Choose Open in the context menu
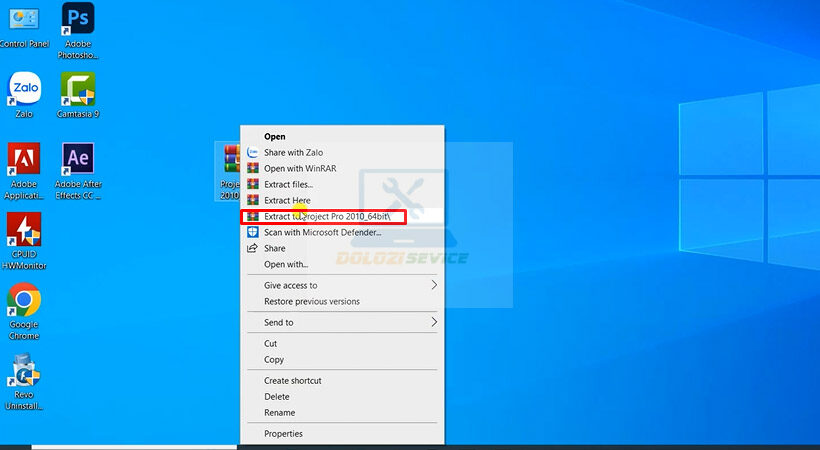Screen dimensions: 820x450 click(275, 136)
